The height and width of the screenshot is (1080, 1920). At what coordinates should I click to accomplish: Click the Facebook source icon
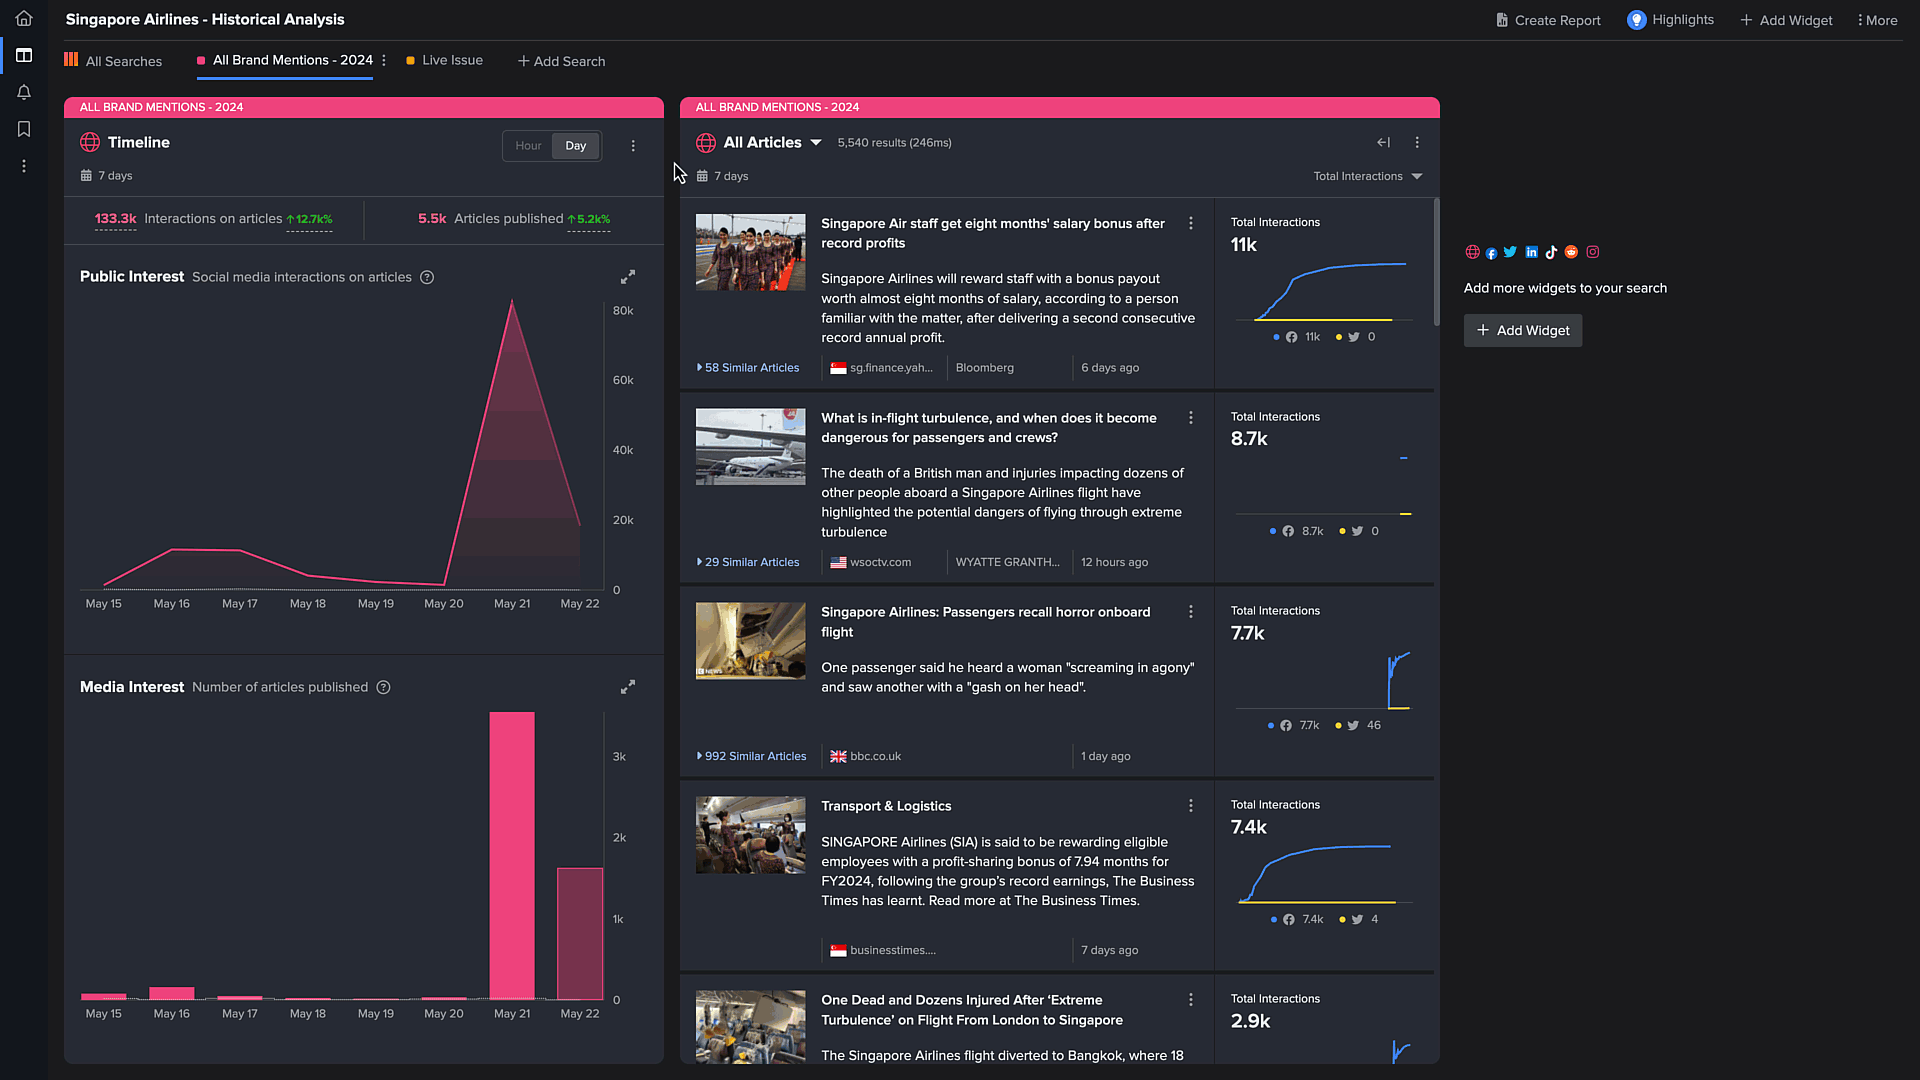click(x=1491, y=253)
